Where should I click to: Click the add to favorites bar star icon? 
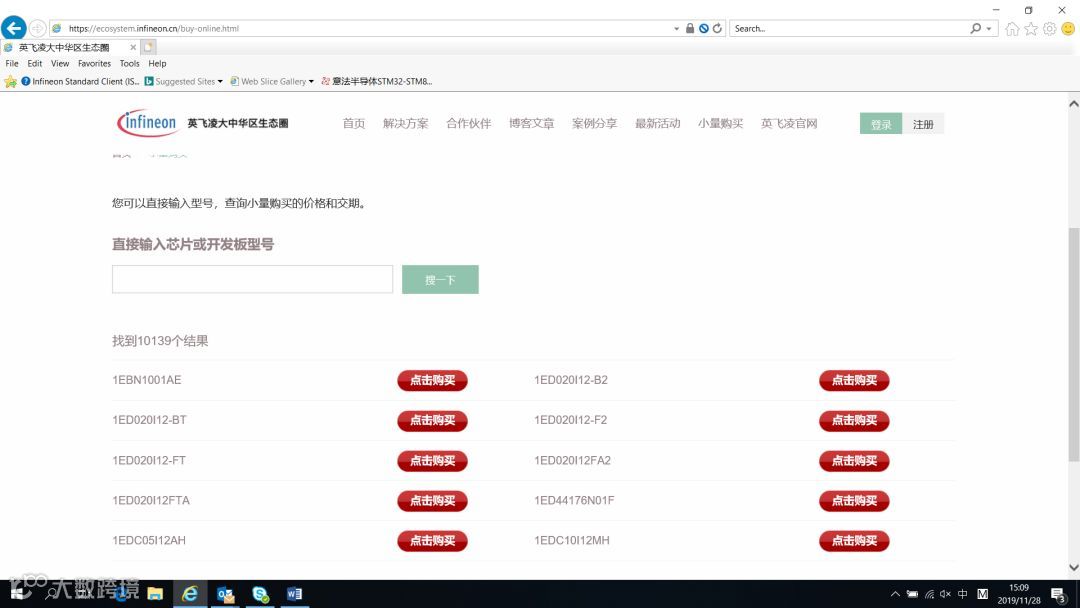(x=10, y=81)
